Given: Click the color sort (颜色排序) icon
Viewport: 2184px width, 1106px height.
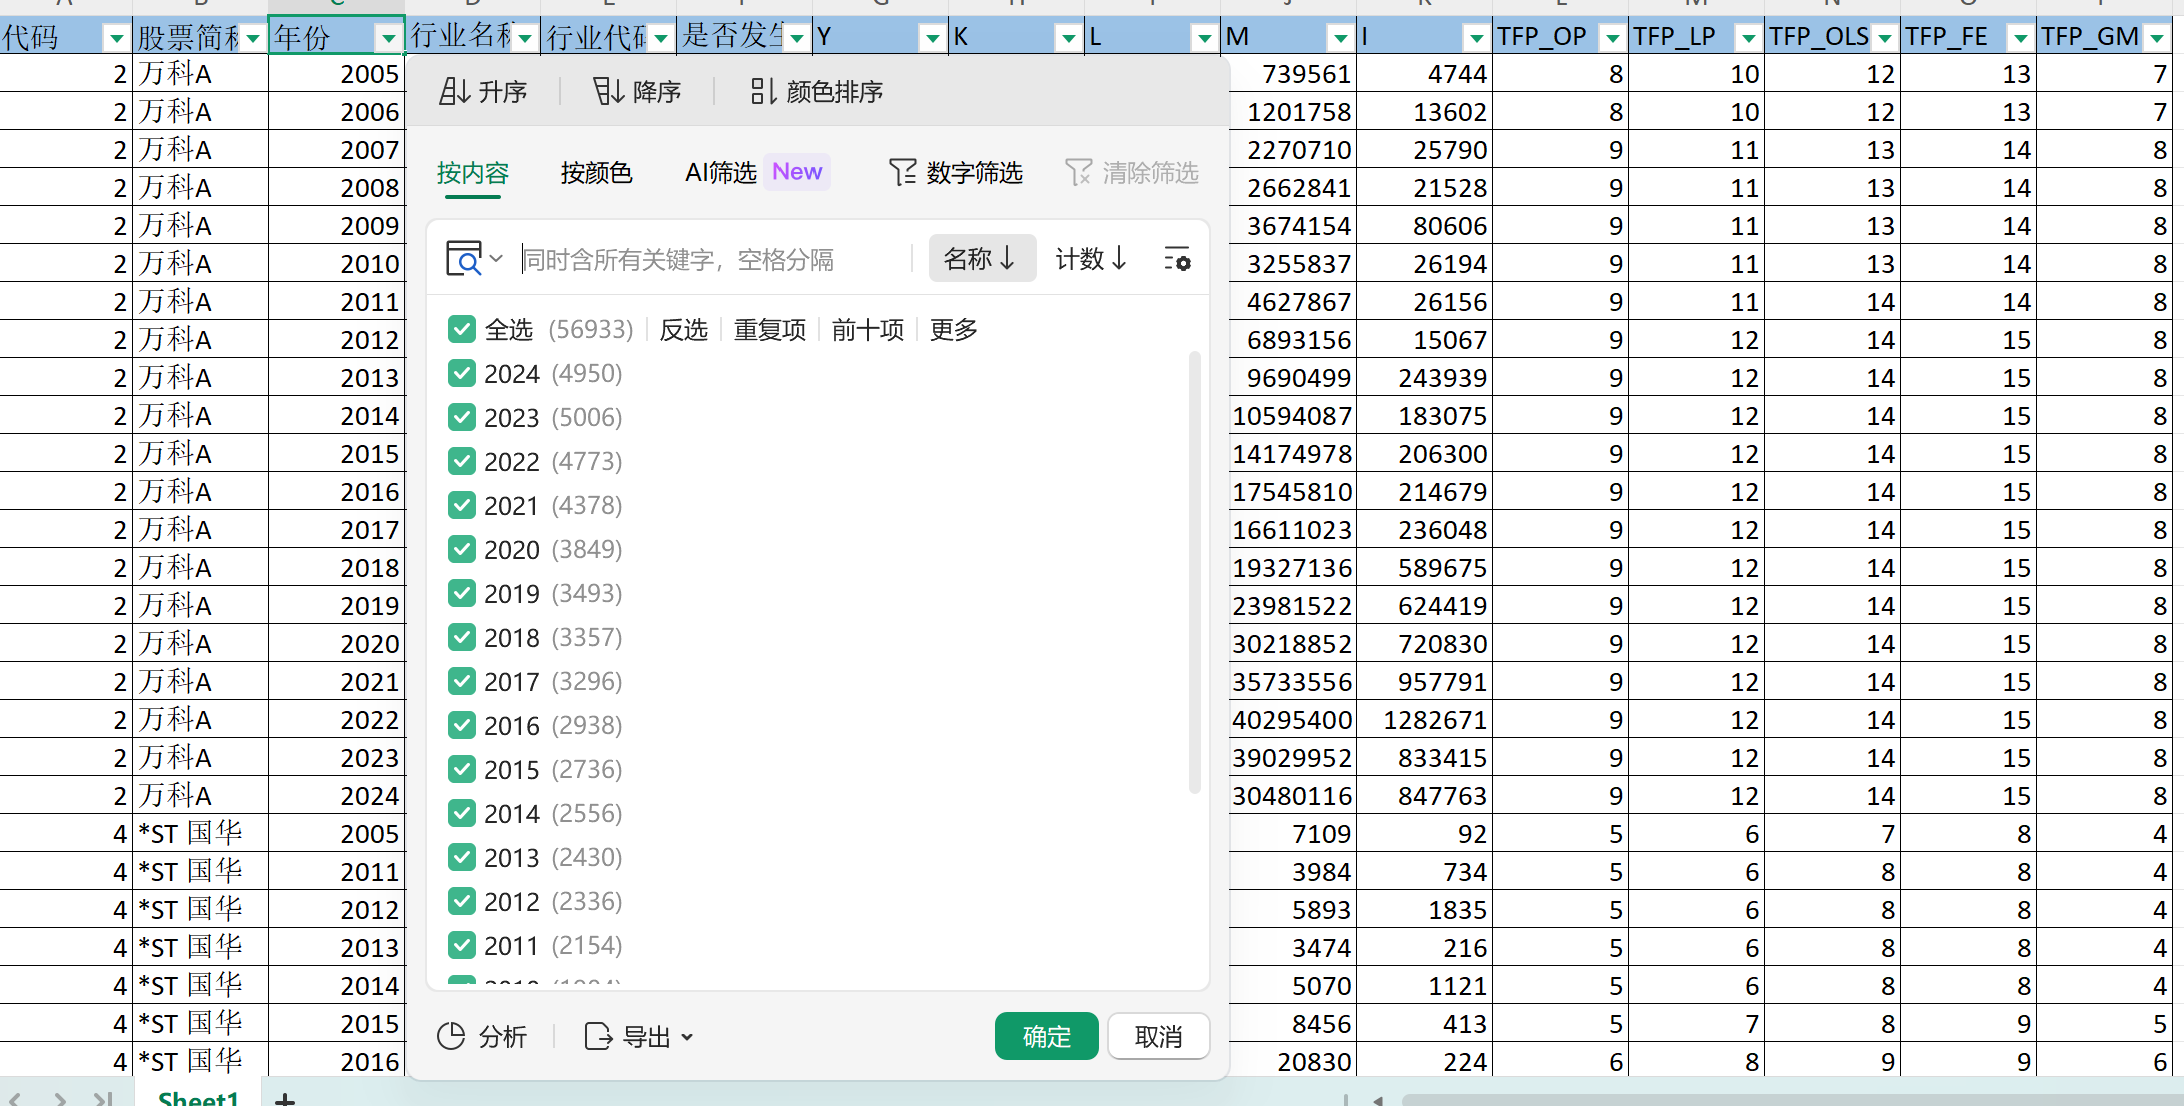Looking at the screenshot, I should tap(763, 92).
